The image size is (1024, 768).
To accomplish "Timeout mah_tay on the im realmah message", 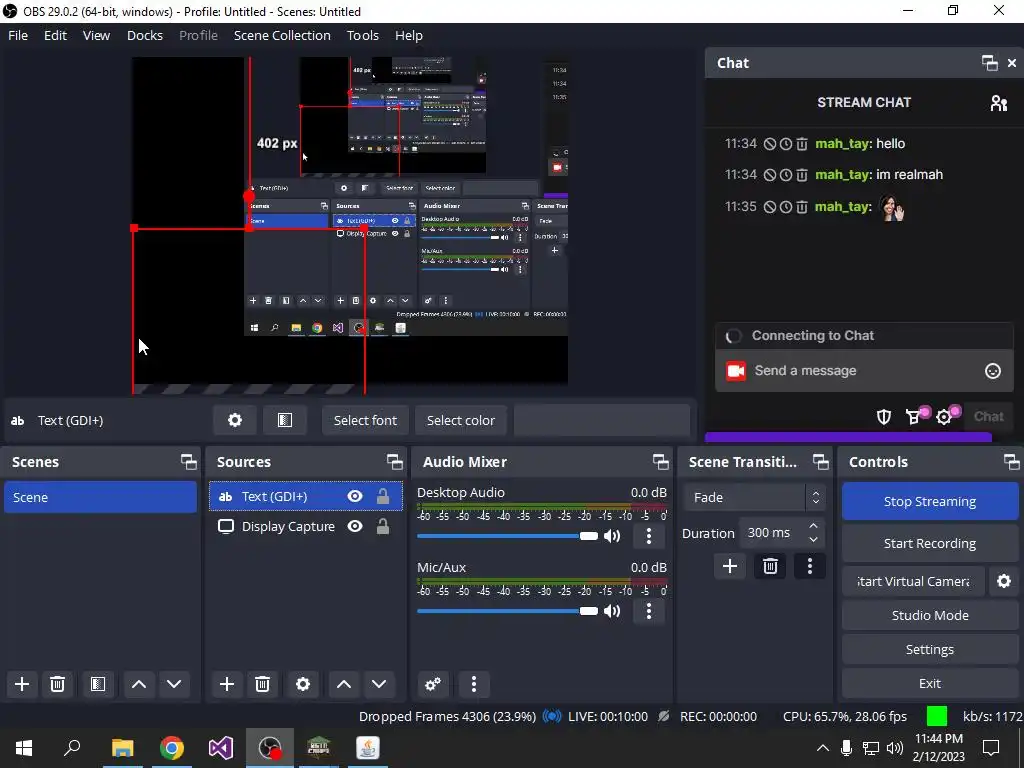I will [786, 175].
